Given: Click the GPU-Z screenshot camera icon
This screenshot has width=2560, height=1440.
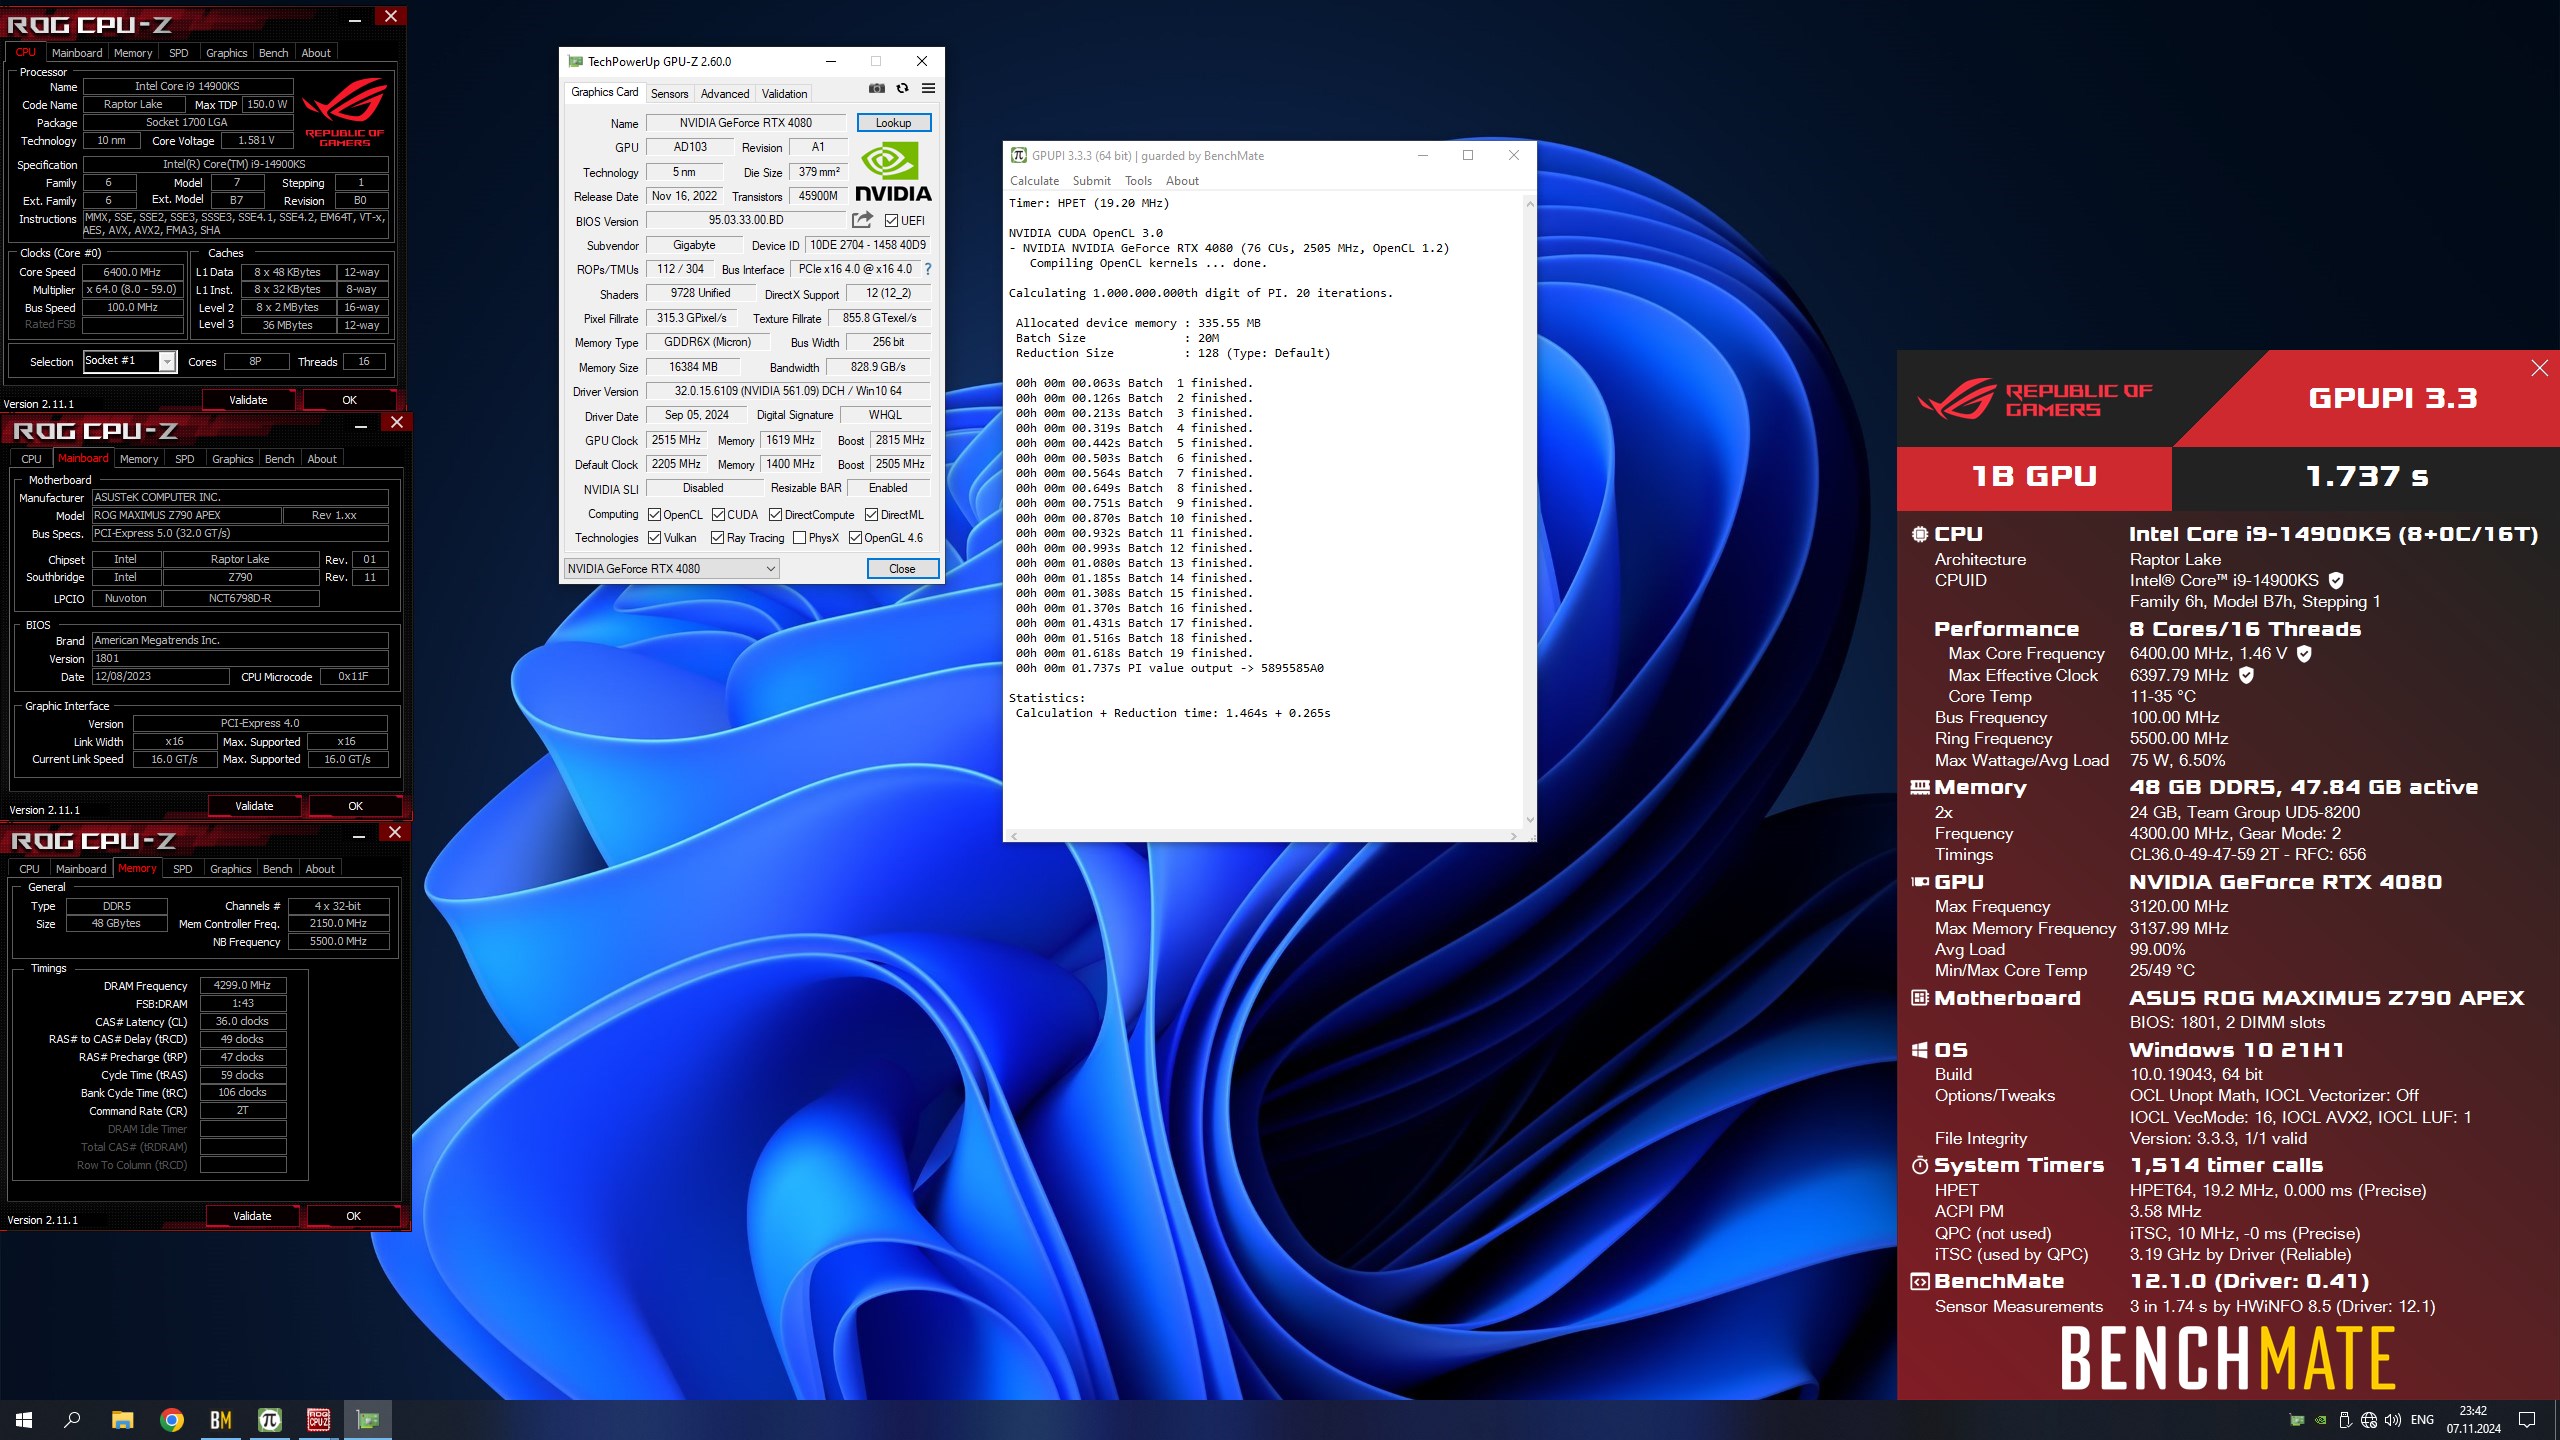Looking at the screenshot, I should pos(877,89).
